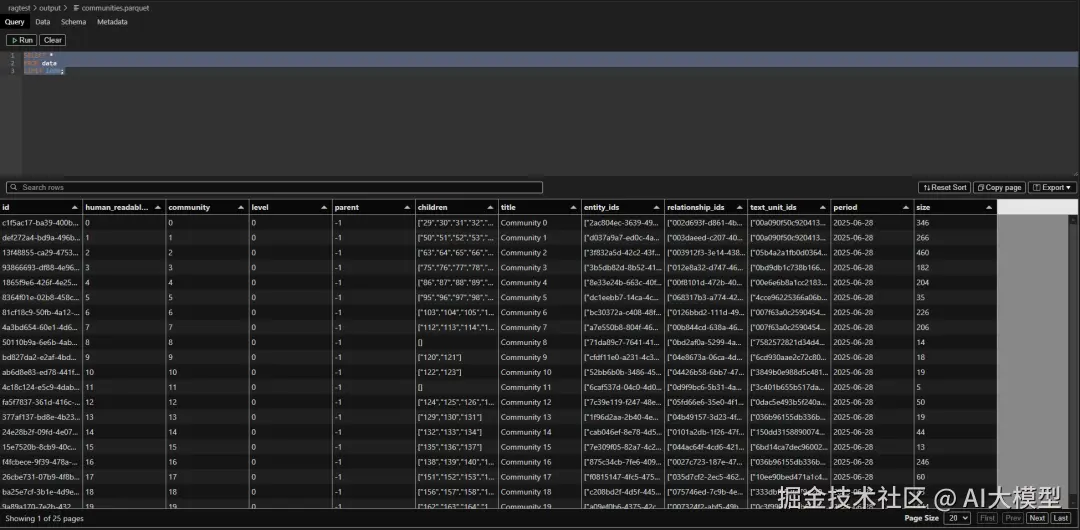
Task: Sort by the period column arrow
Action: point(904,207)
